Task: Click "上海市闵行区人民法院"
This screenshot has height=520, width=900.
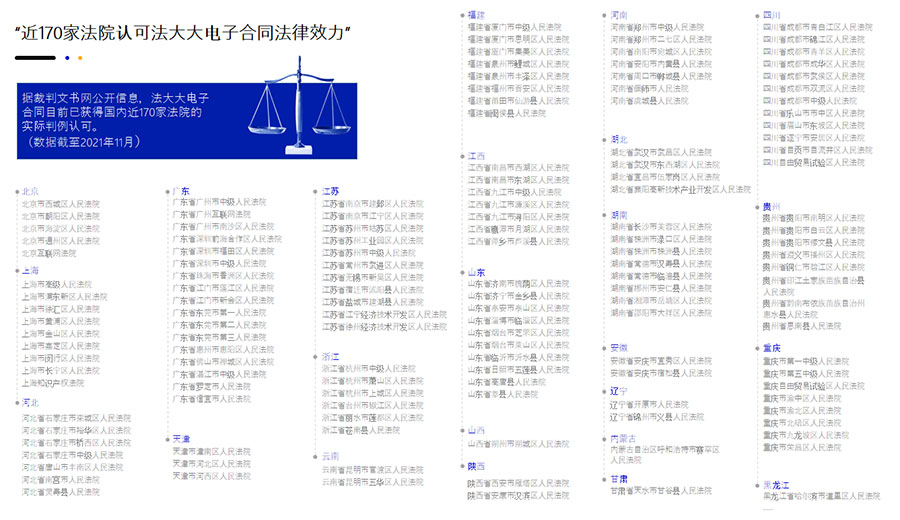Action: click(61, 358)
